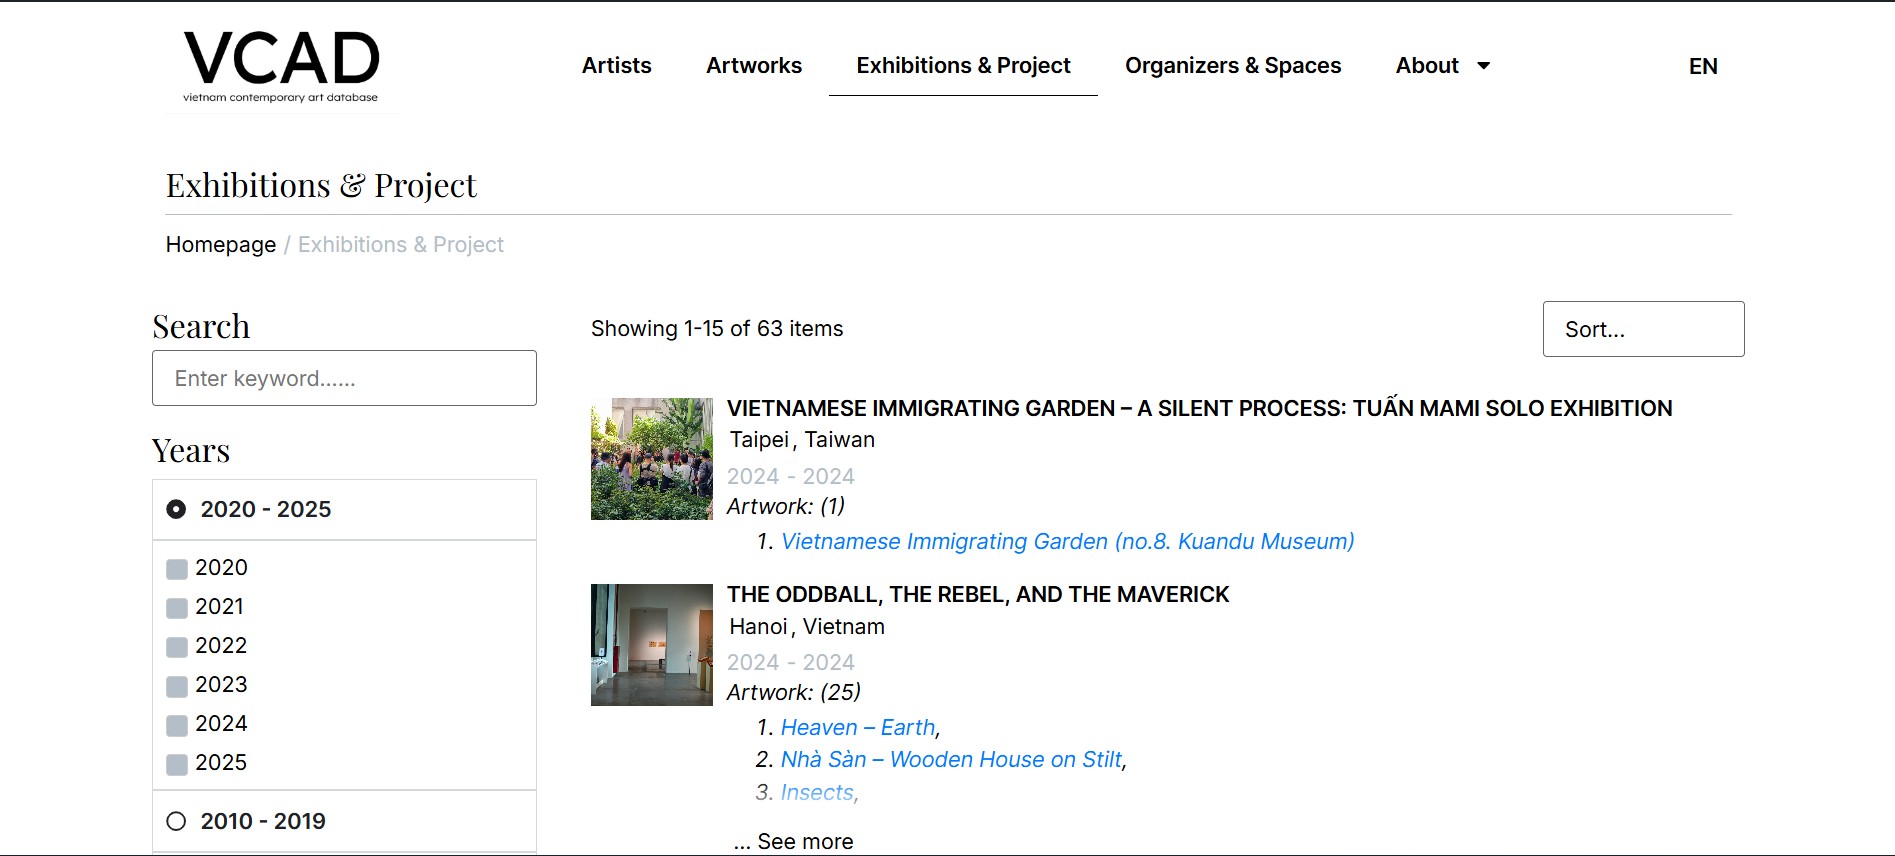This screenshot has height=856, width=1895.
Task: Click the VCAD logo
Action: pyautogui.click(x=281, y=66)
